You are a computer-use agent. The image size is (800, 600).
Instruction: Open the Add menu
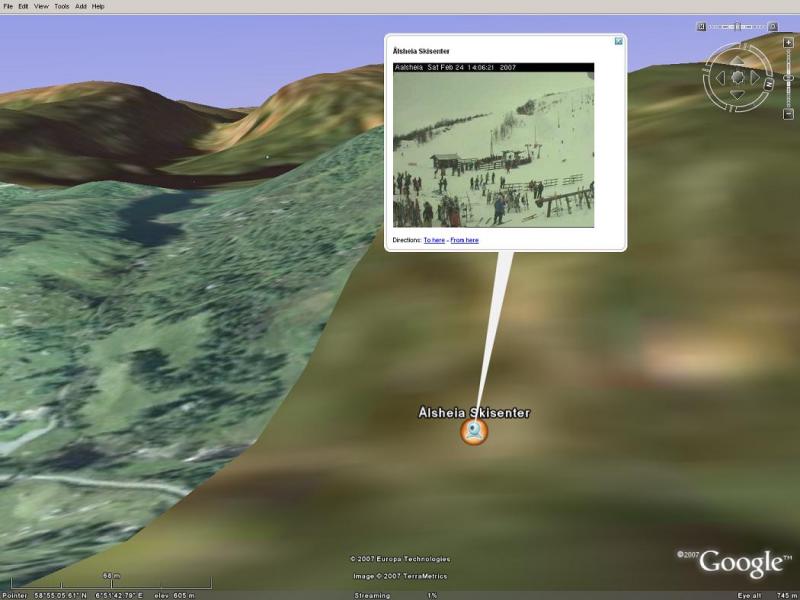[81, 6]
